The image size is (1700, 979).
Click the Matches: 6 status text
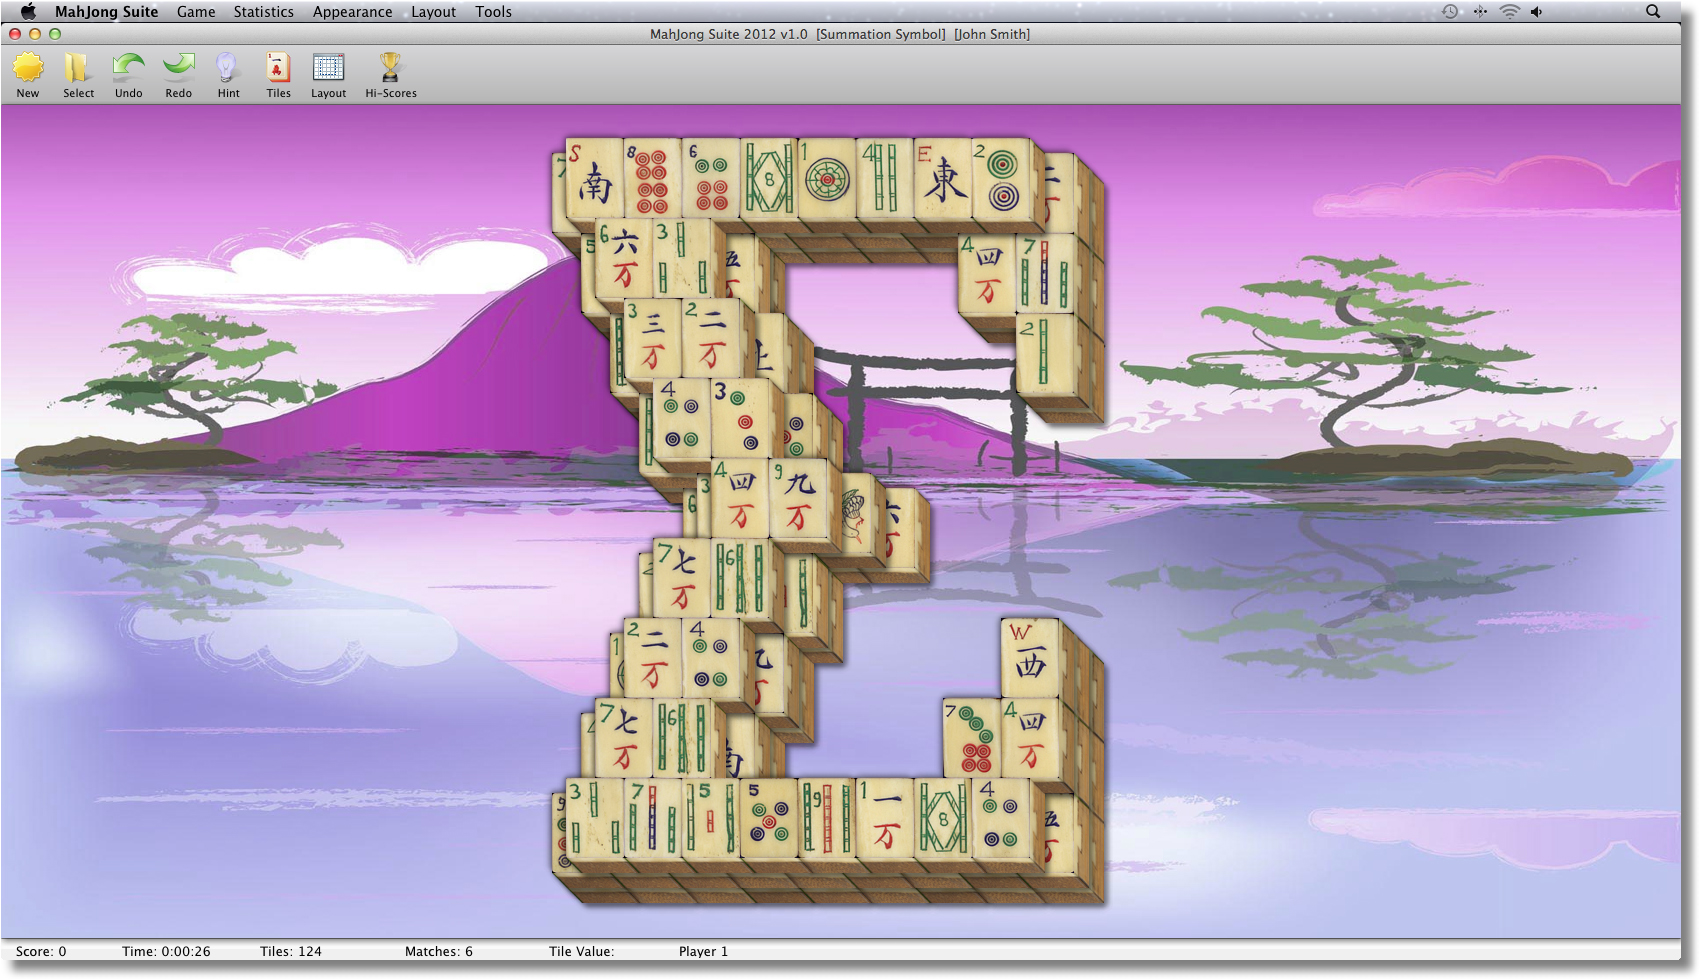[439, 951]
